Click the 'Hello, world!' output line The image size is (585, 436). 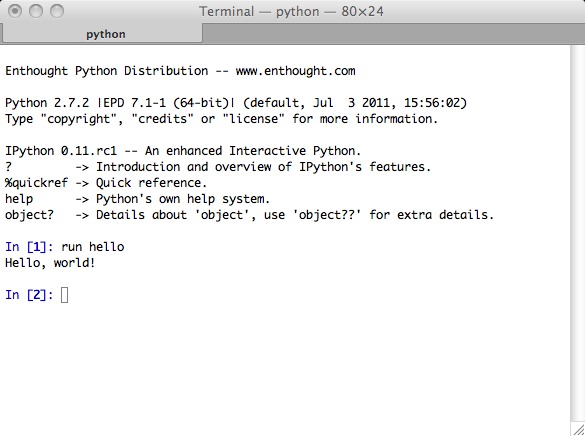pos(50,263)
